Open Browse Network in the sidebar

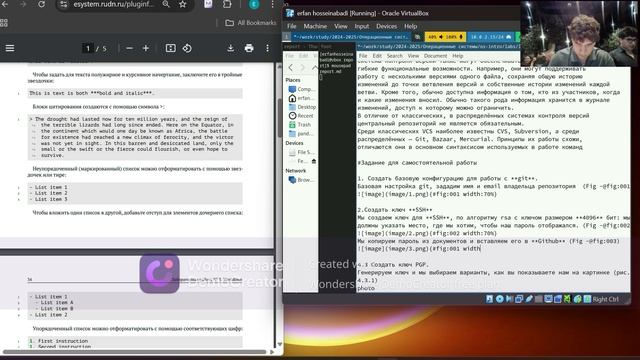[x=301, y=180]
